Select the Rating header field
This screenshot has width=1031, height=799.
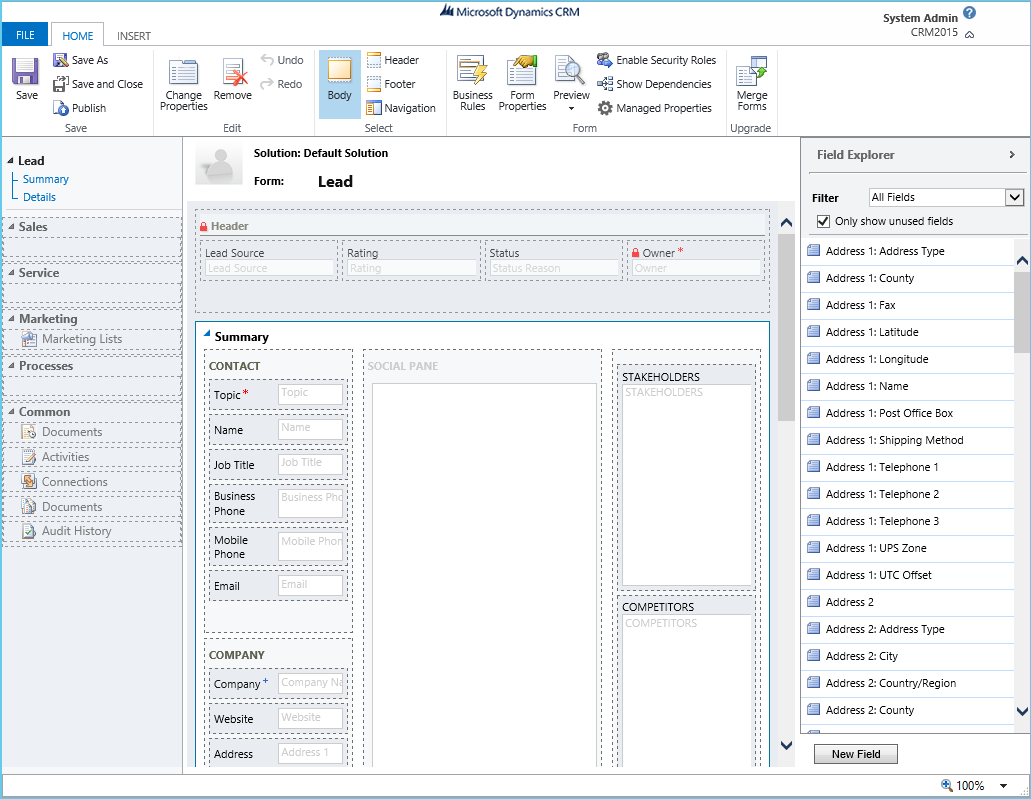click(412, 260)
